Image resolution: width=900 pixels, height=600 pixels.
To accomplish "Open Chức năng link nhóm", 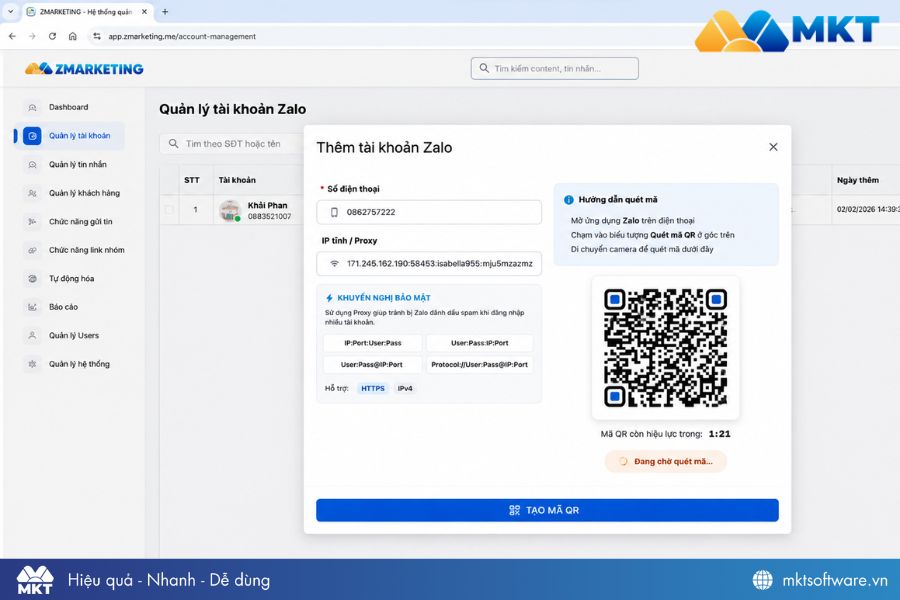I will (x=87, y=250).
